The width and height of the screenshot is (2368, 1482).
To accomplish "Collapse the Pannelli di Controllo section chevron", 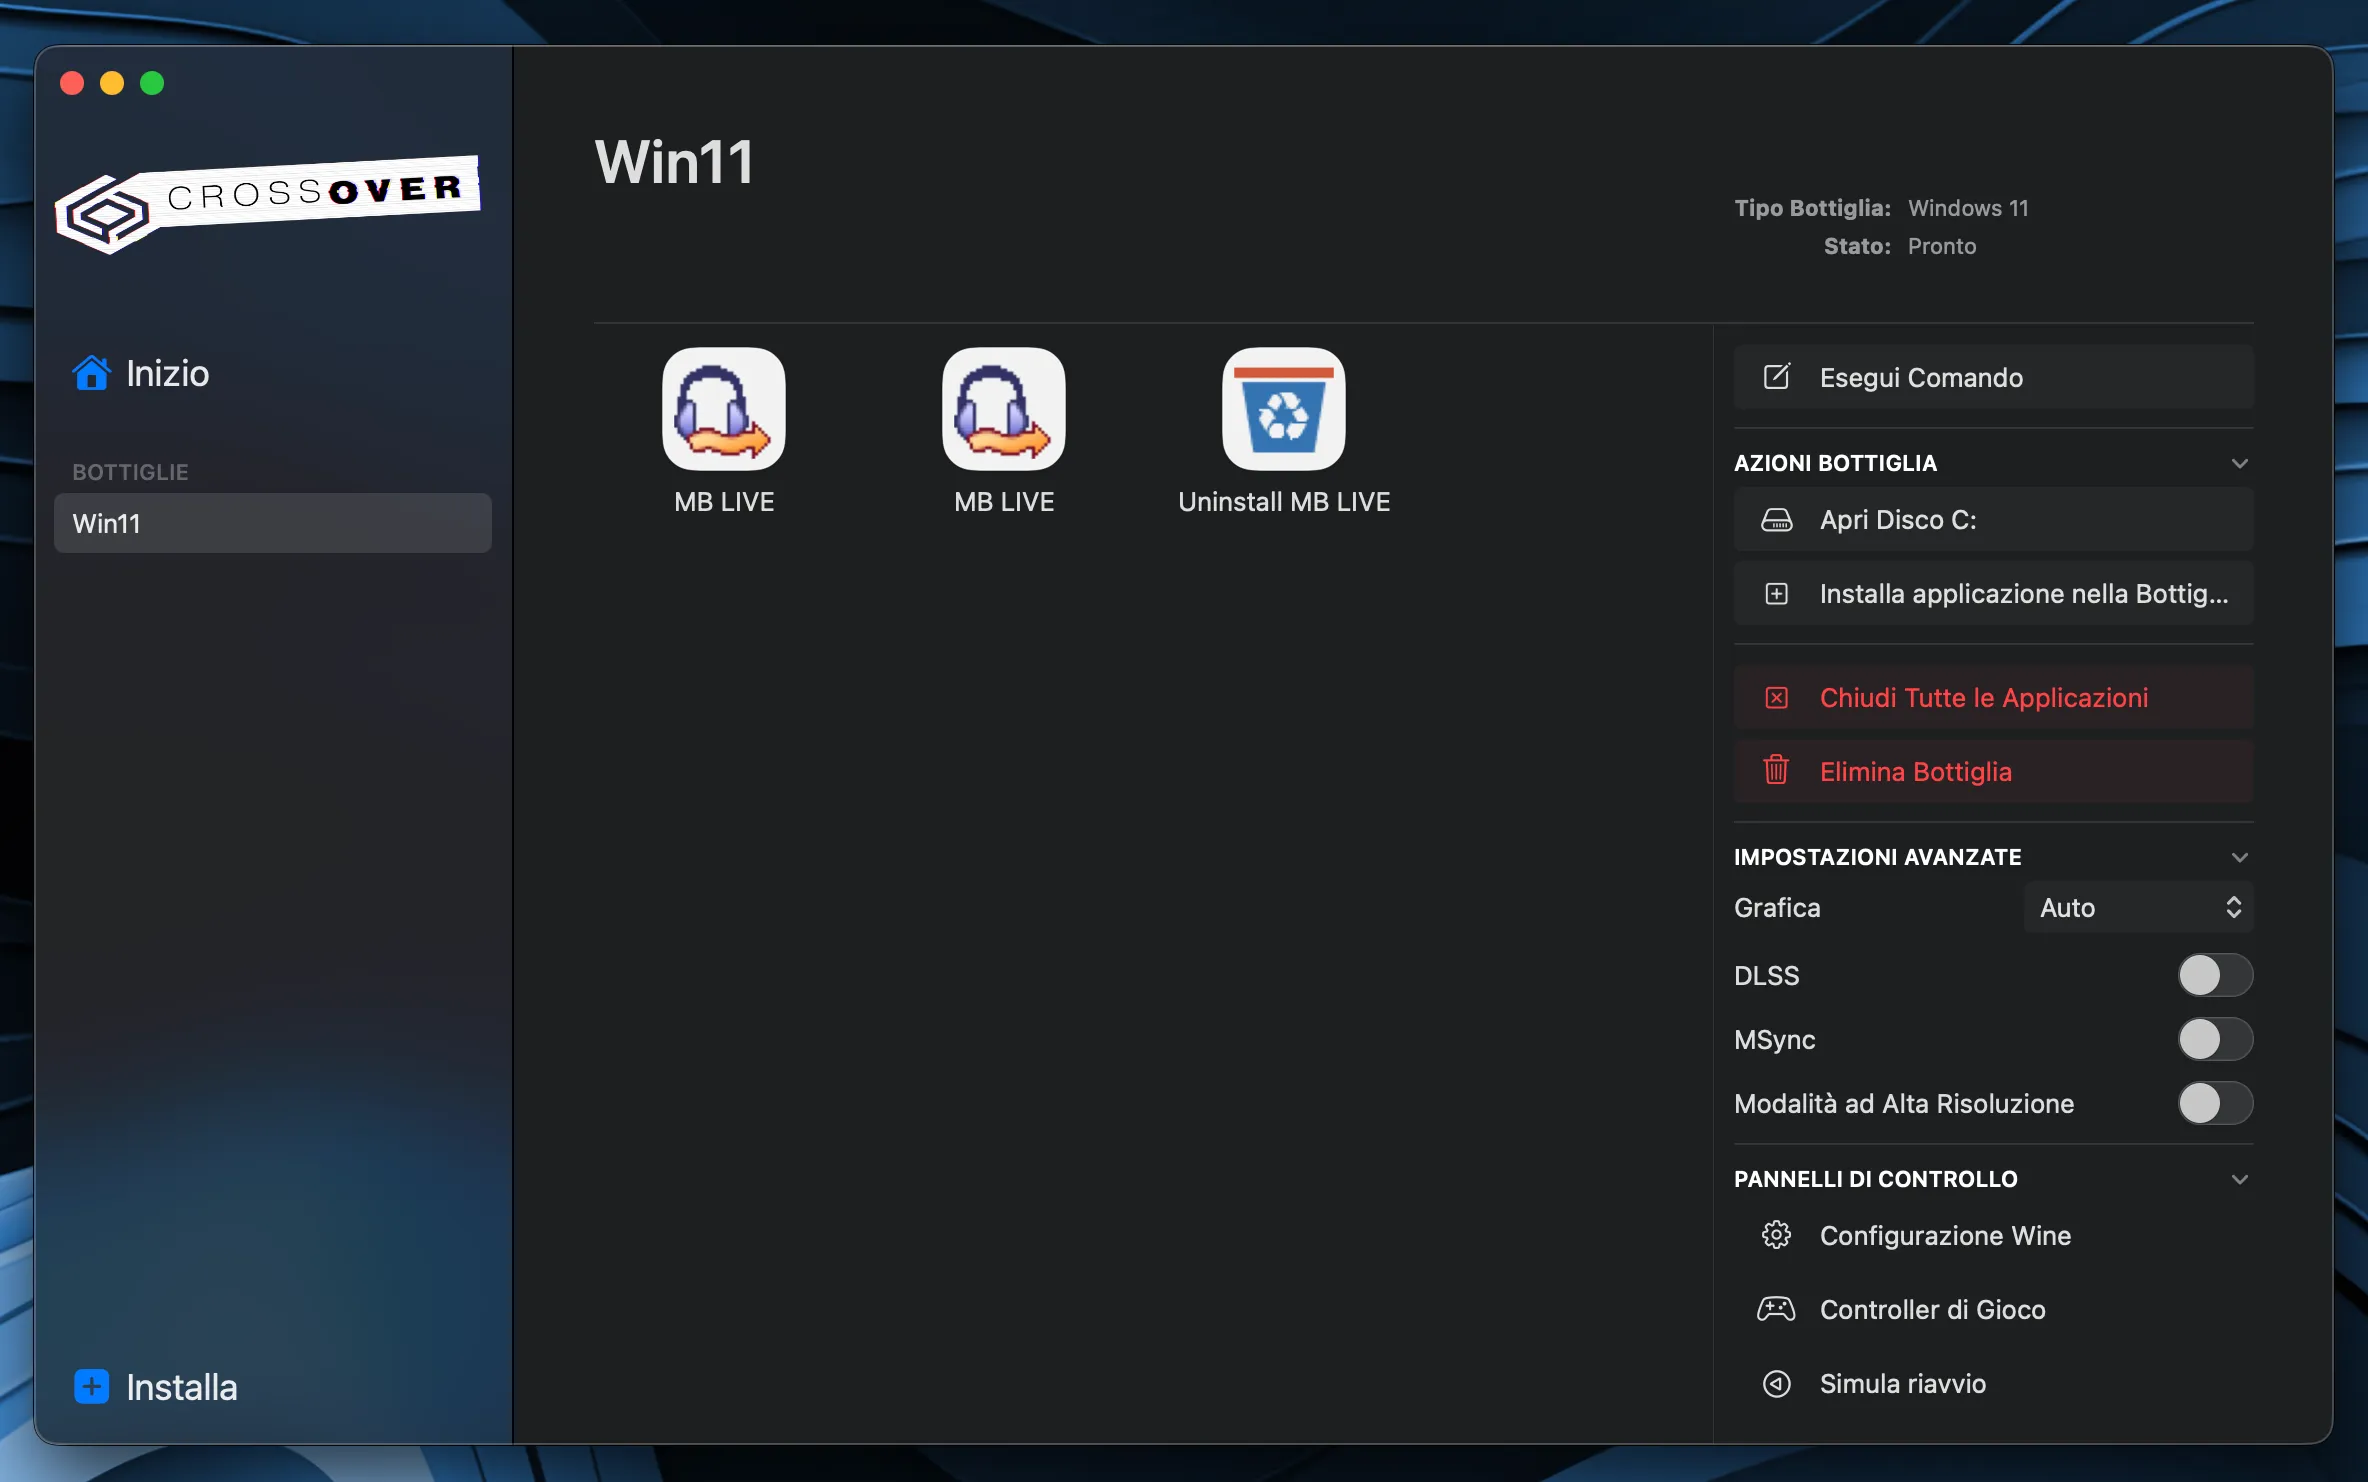I will [x=2240, y=1179].
